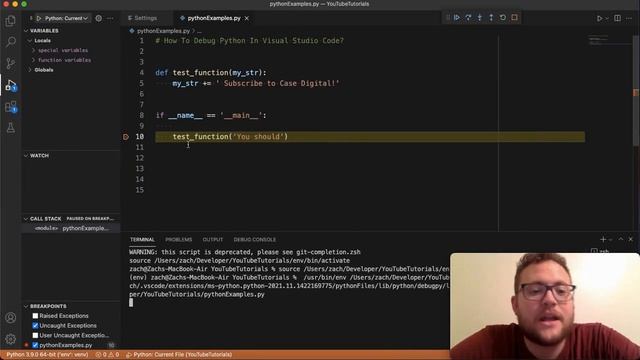
Task: Open the Accounts menu icon
Action: tap(11, 318)
